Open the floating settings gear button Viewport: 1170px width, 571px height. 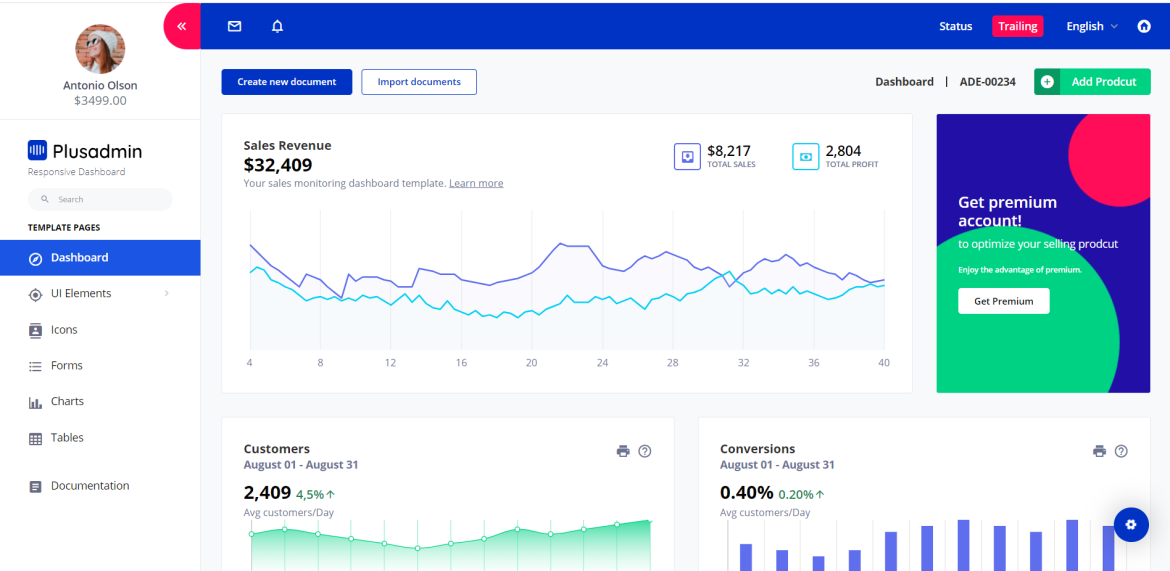(x=1131, y=525)
